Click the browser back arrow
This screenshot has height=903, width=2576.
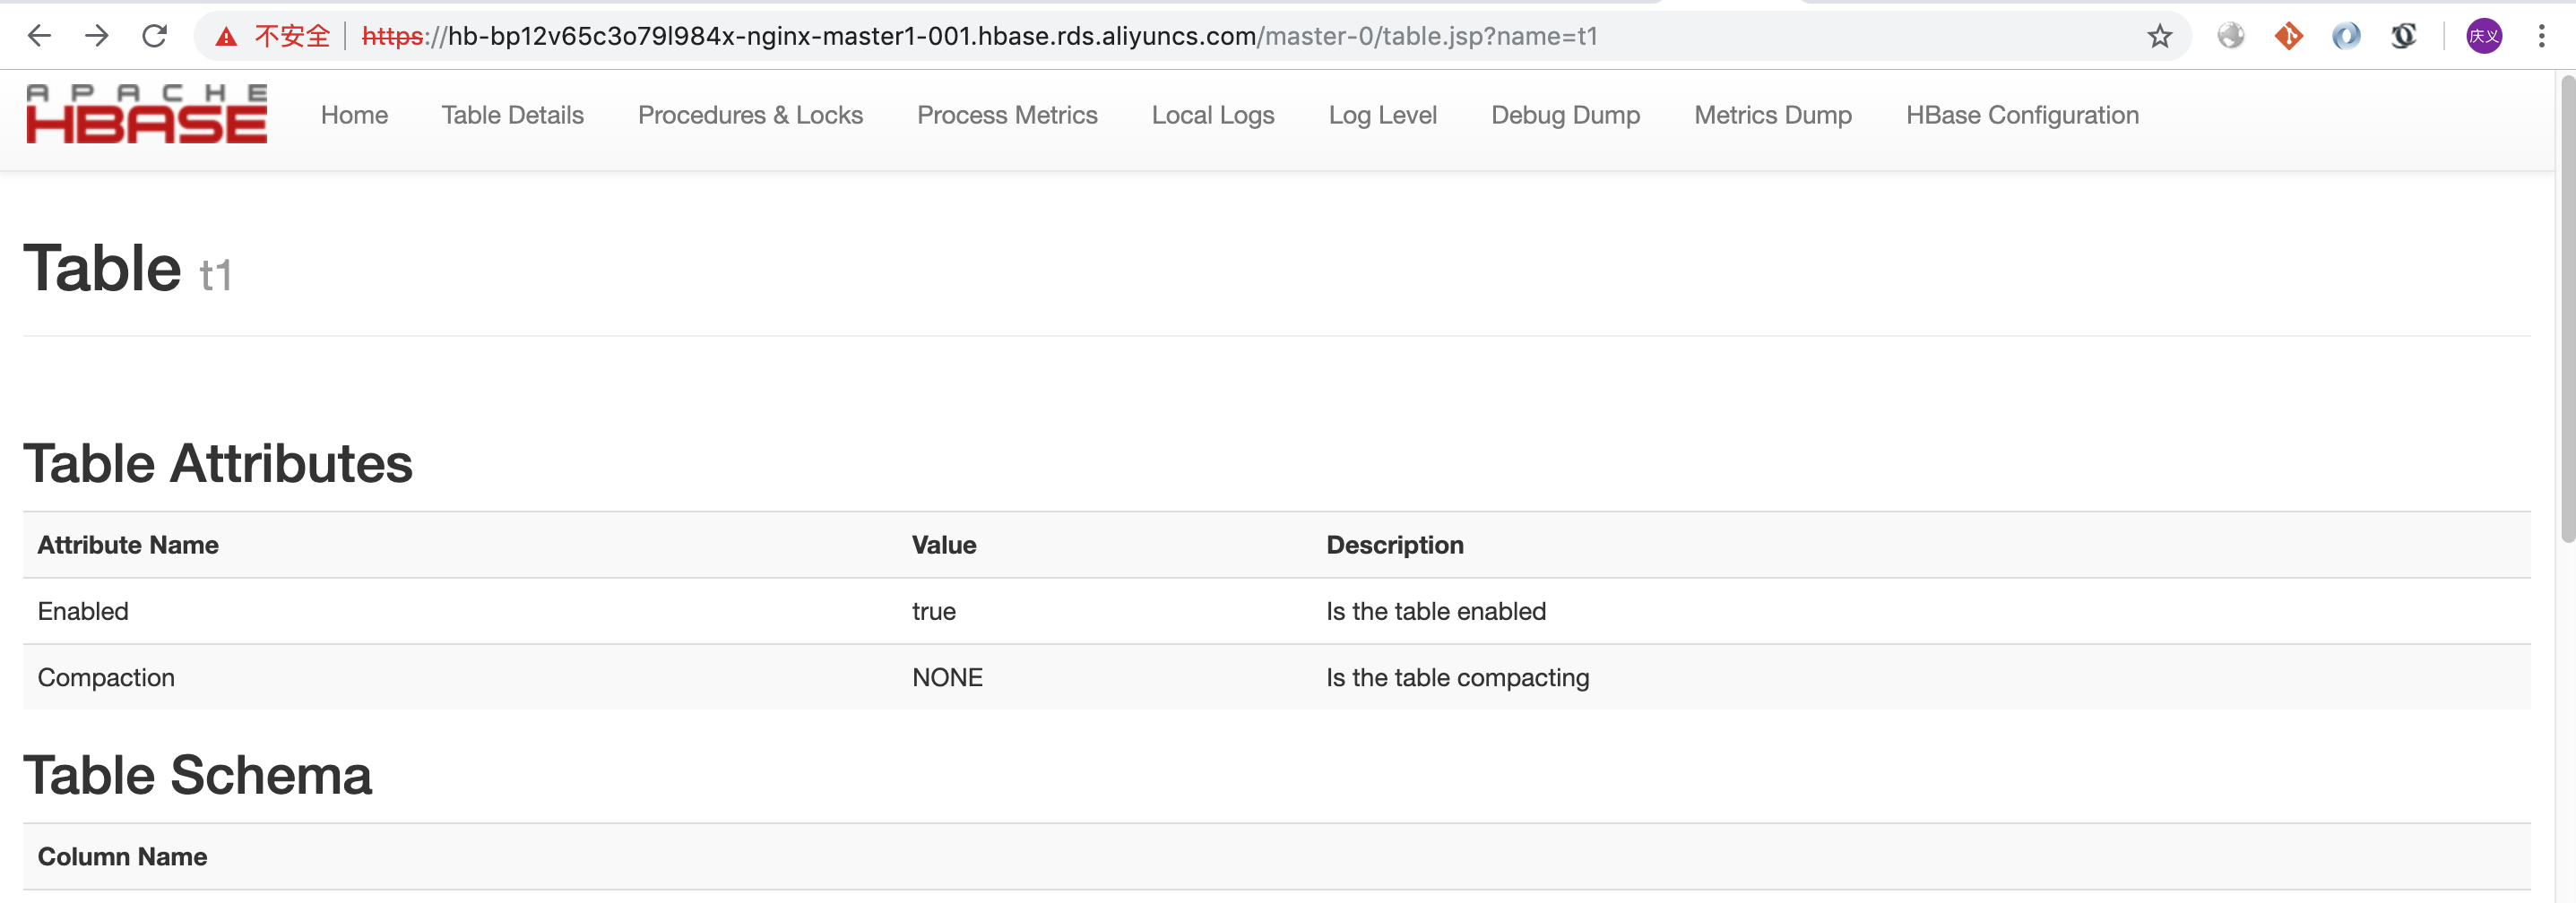coord(39,37)
